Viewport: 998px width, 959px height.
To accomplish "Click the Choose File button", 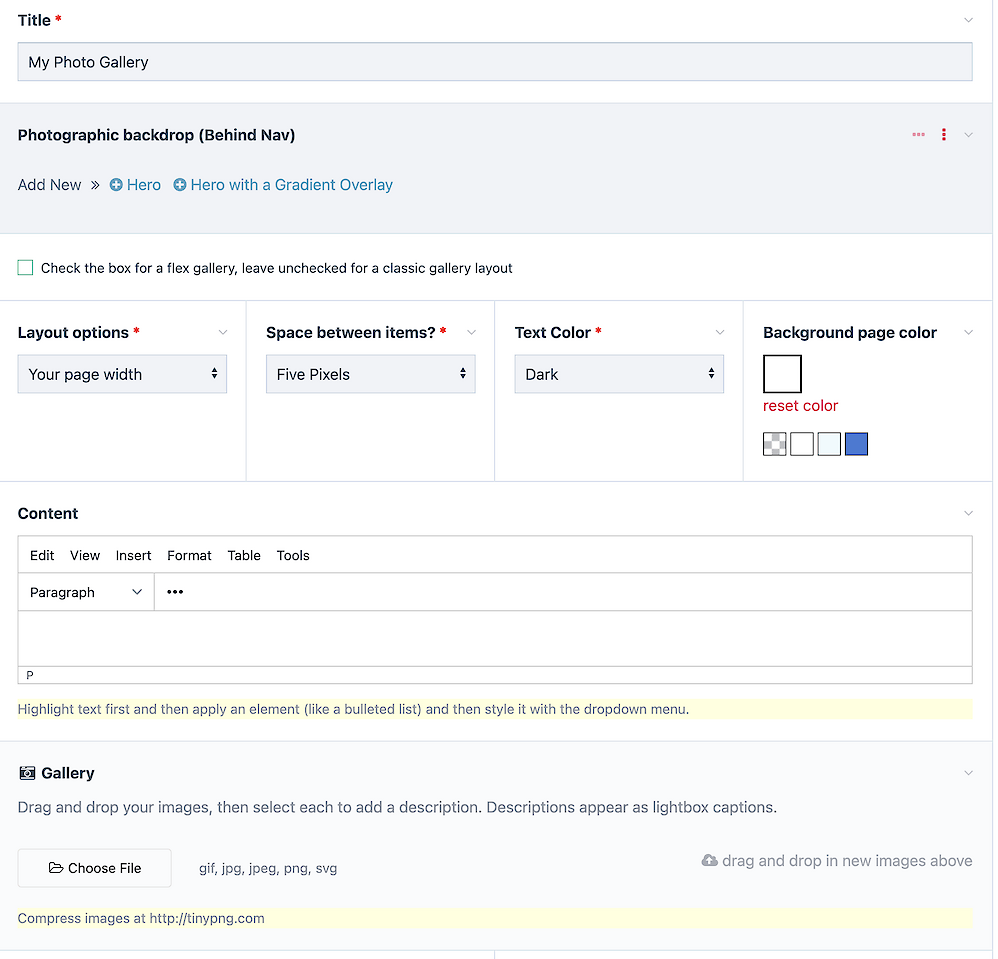I will [94, 868].
